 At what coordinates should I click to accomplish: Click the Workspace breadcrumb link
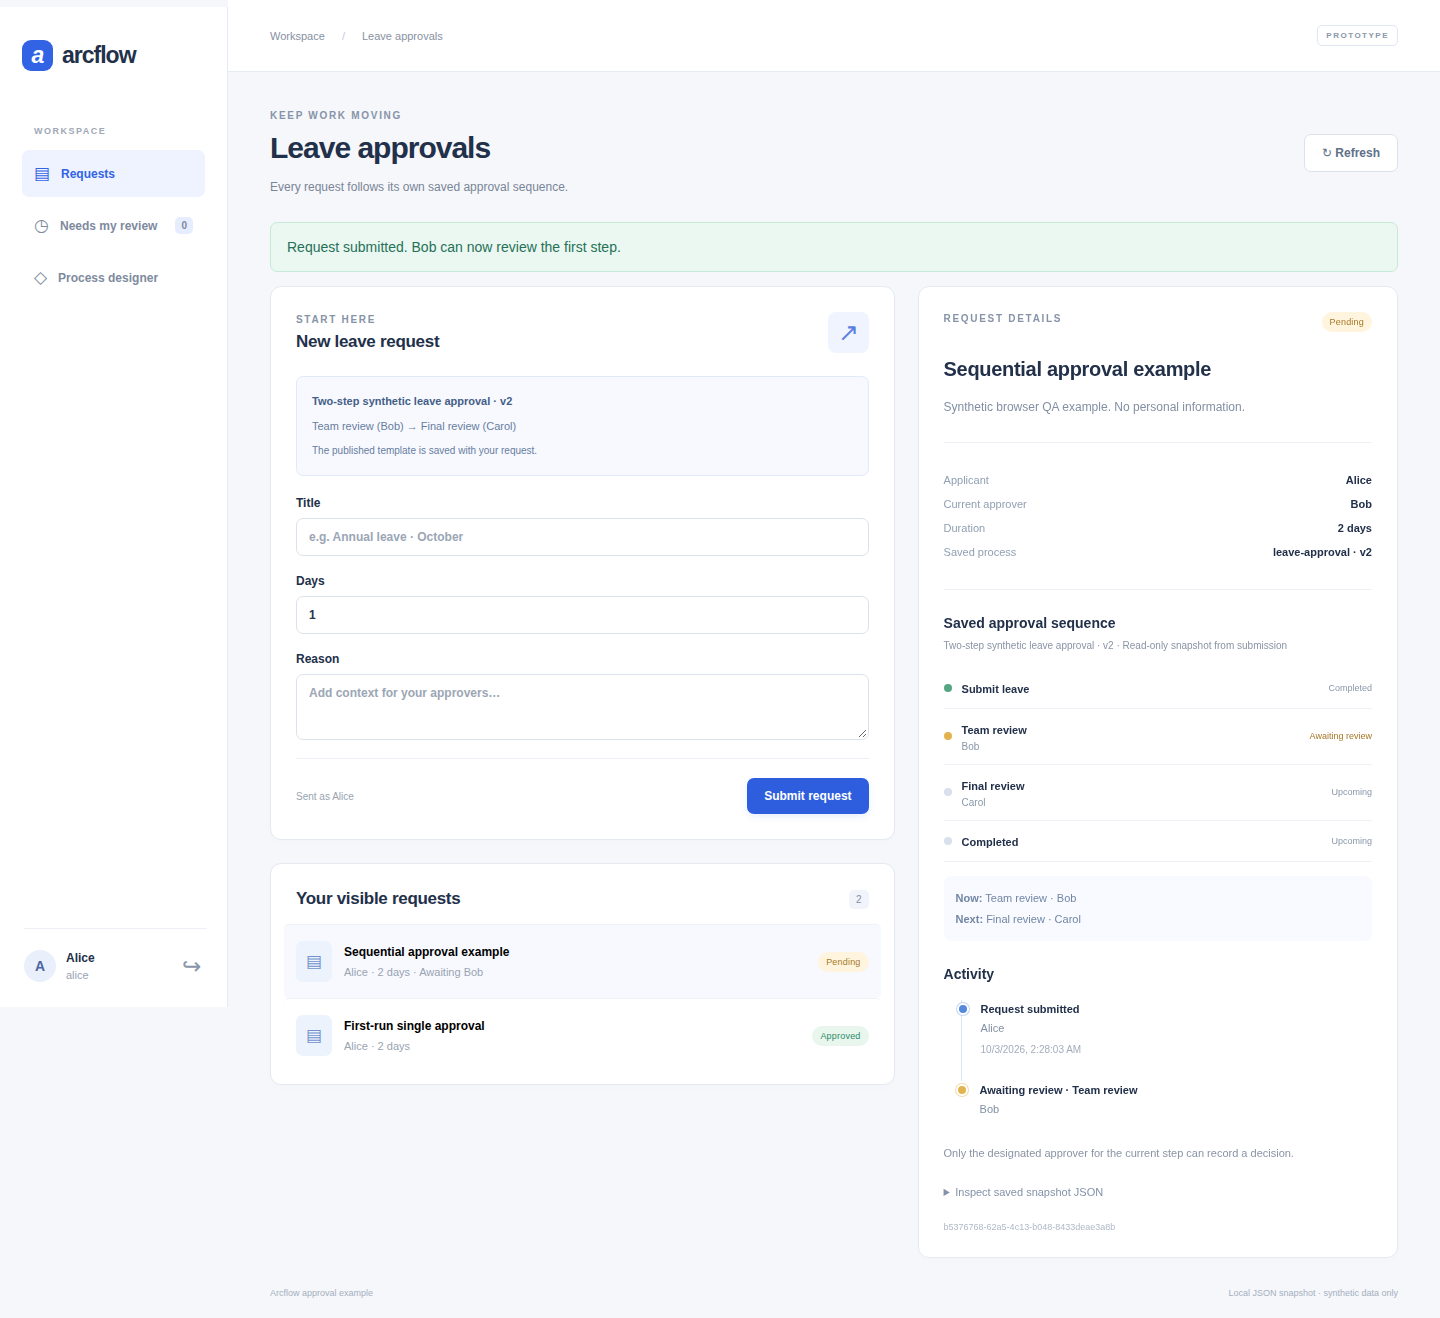click(297, 36)
